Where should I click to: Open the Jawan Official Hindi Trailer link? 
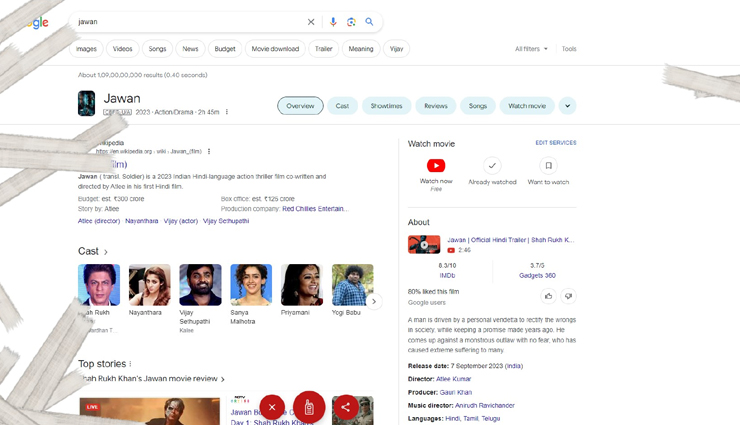pyautogui.click(x=511, y=240)
